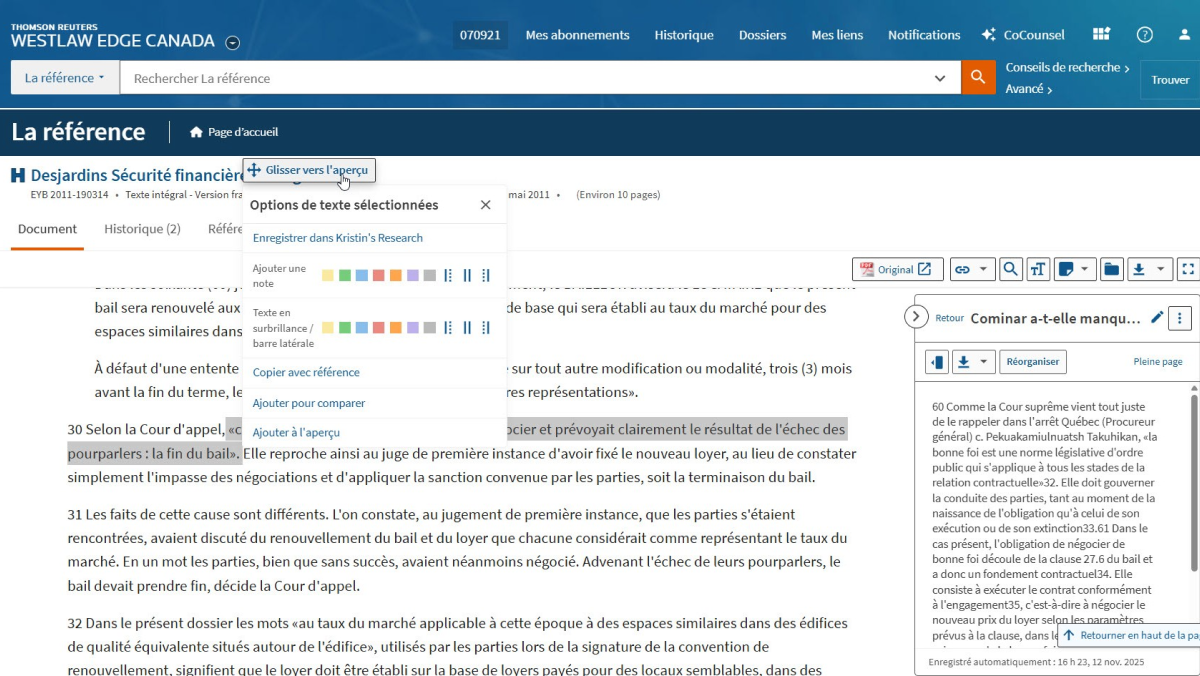
Task: Enter full screen document mode
Action: [x=1187, y=269]
